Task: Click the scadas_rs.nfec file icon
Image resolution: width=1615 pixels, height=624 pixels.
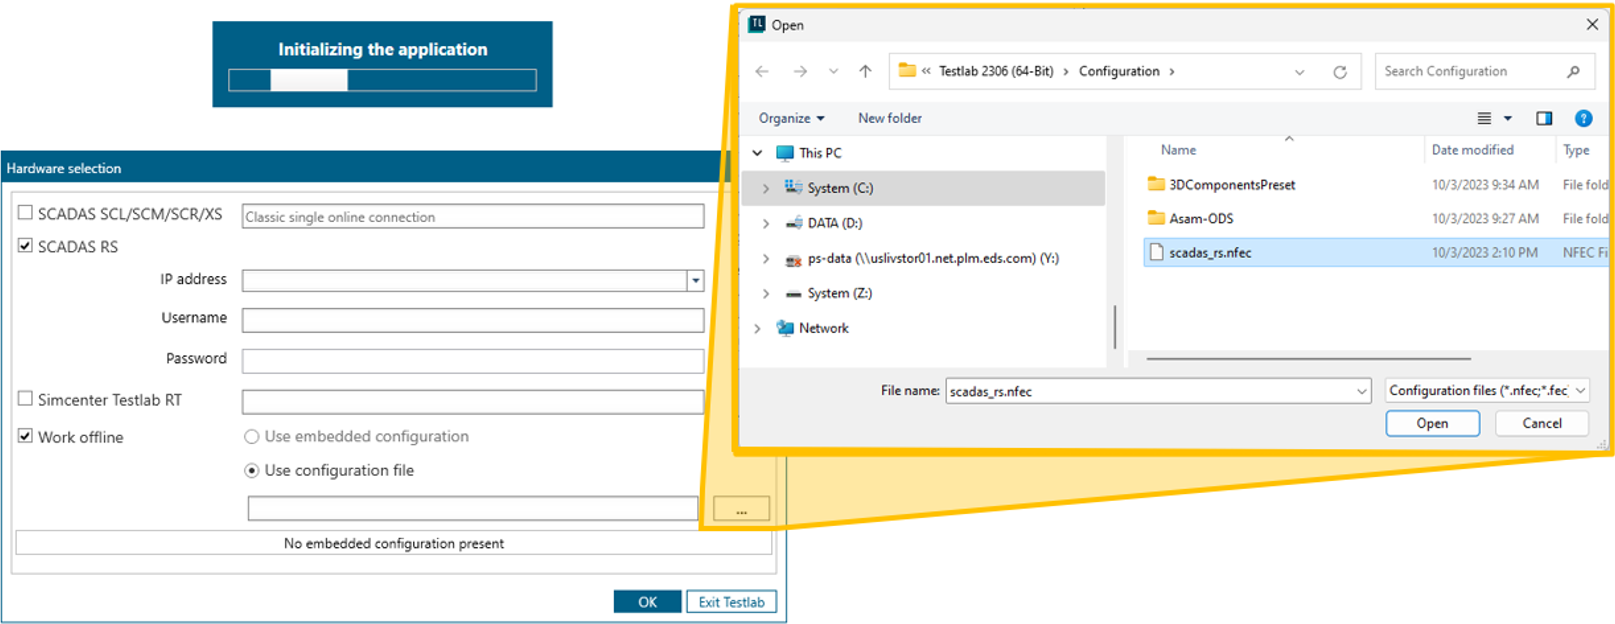Action: coord(1156,252)
